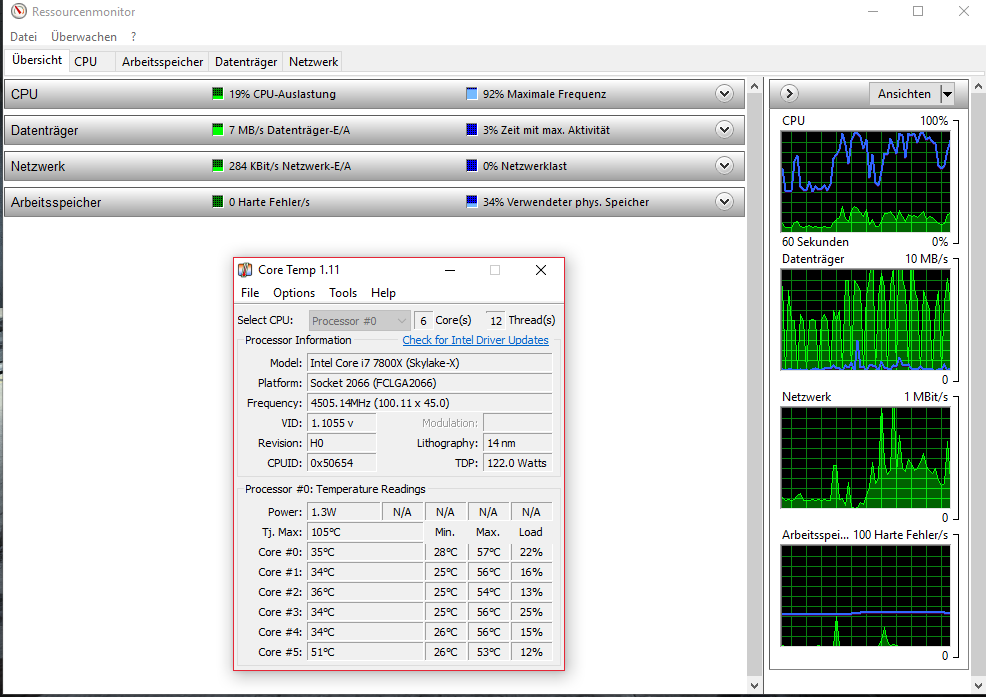Click the Power value 1.3W
The height and width of the screenshot is (697, 986).
pos(344,512)
